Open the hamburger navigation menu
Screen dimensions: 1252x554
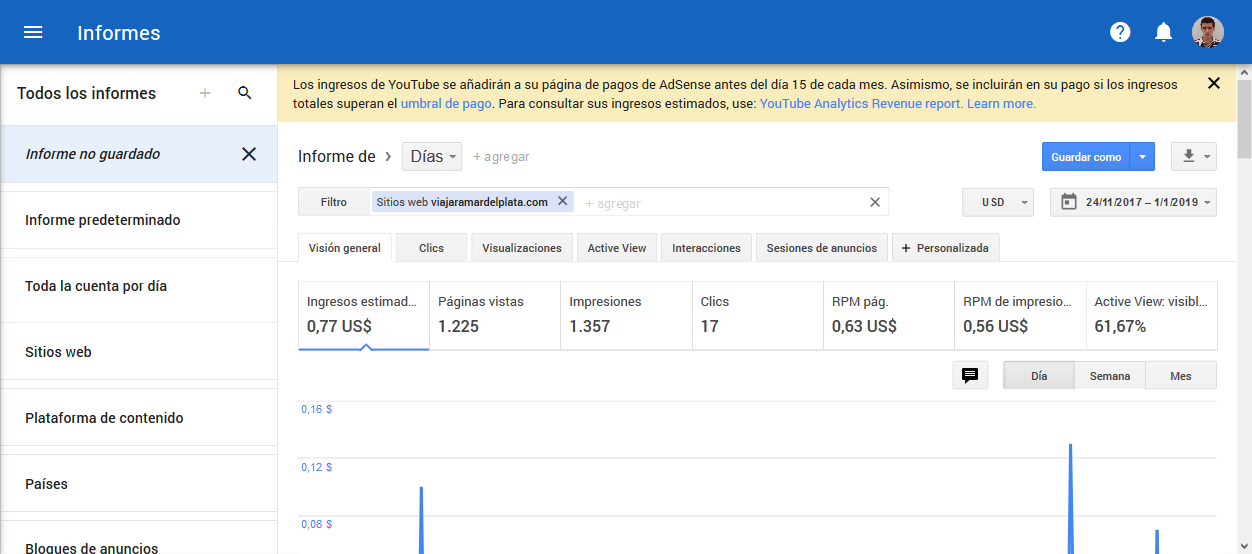(x=33, y=32)
